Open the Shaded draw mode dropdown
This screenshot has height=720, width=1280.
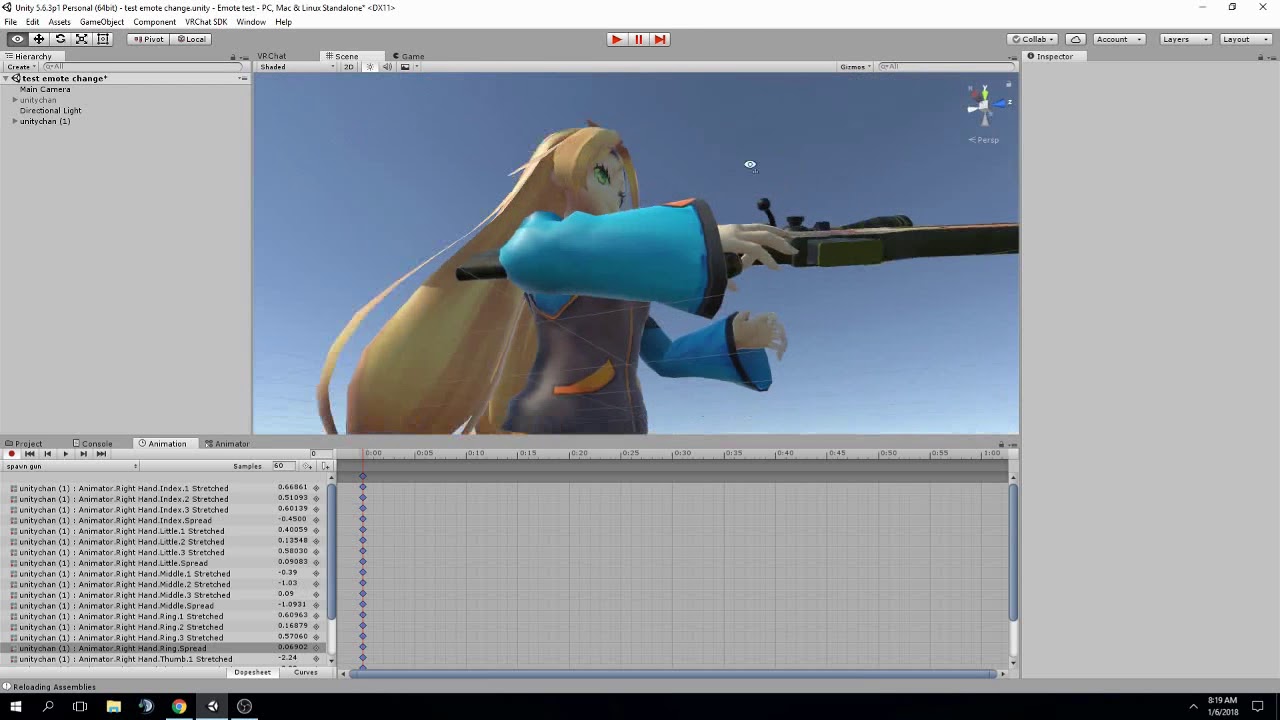(297, 67)
